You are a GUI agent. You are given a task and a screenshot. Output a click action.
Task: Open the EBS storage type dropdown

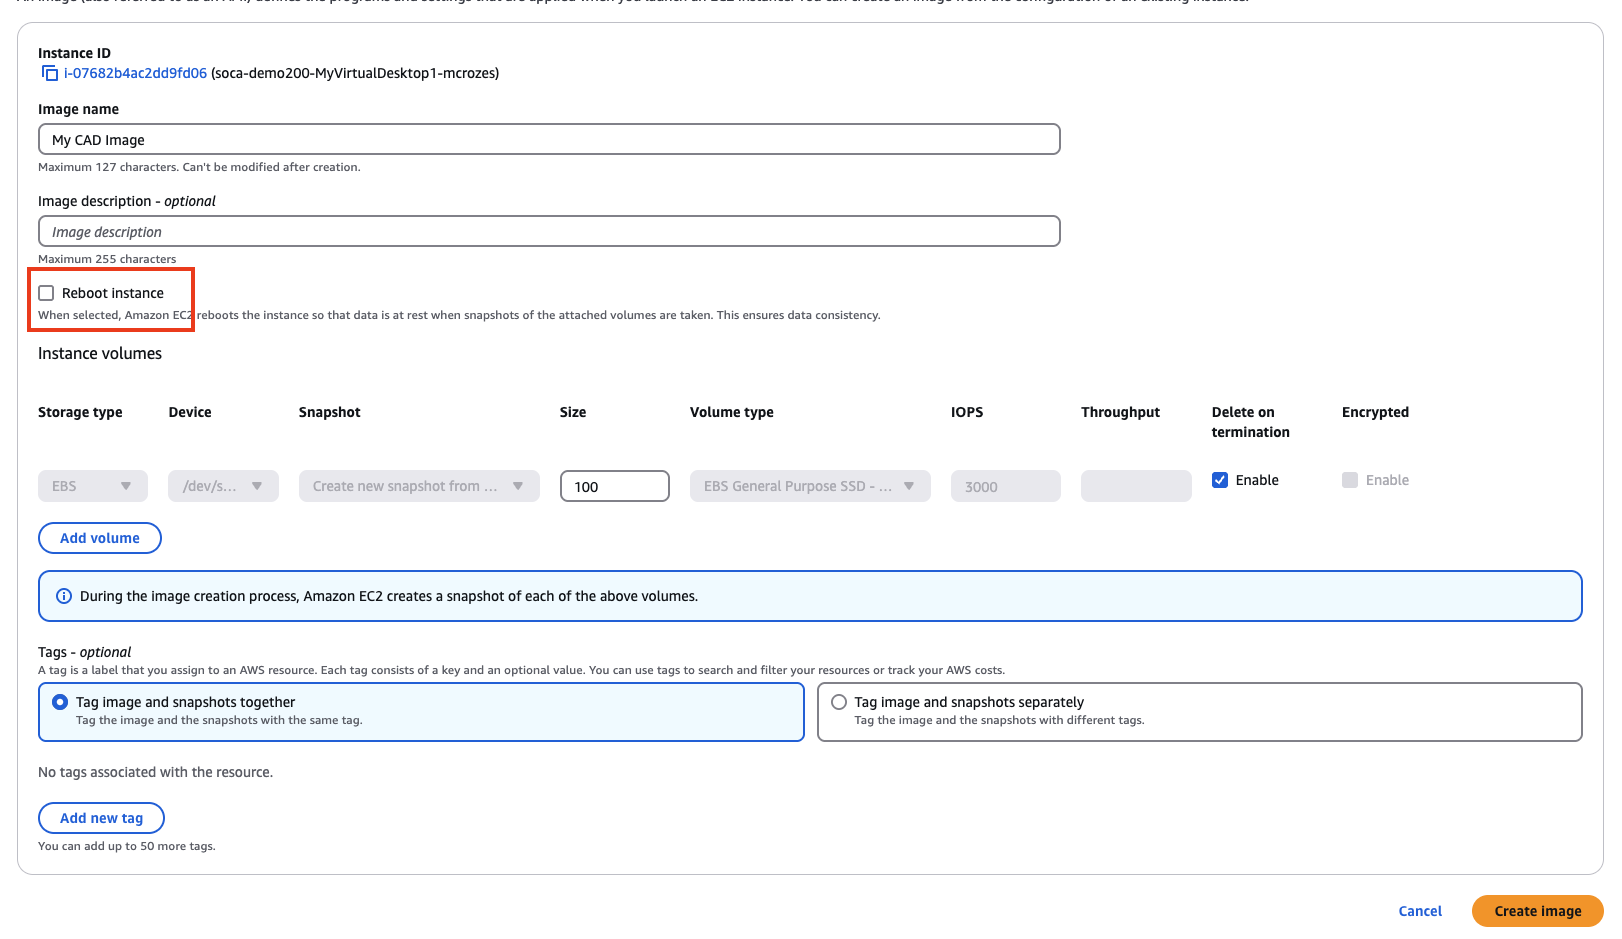(x=92, y=486)
